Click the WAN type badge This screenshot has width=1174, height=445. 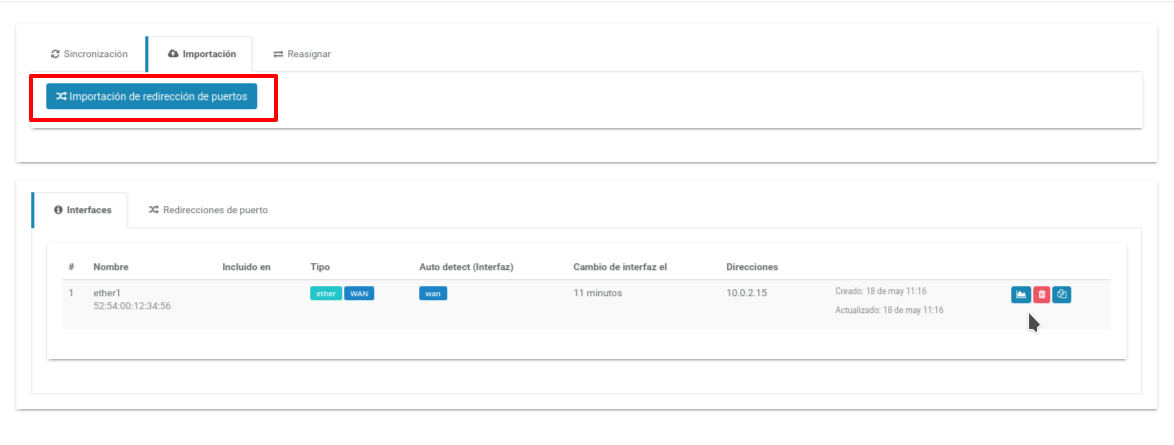pyautogui.click(x=359, y=294)
